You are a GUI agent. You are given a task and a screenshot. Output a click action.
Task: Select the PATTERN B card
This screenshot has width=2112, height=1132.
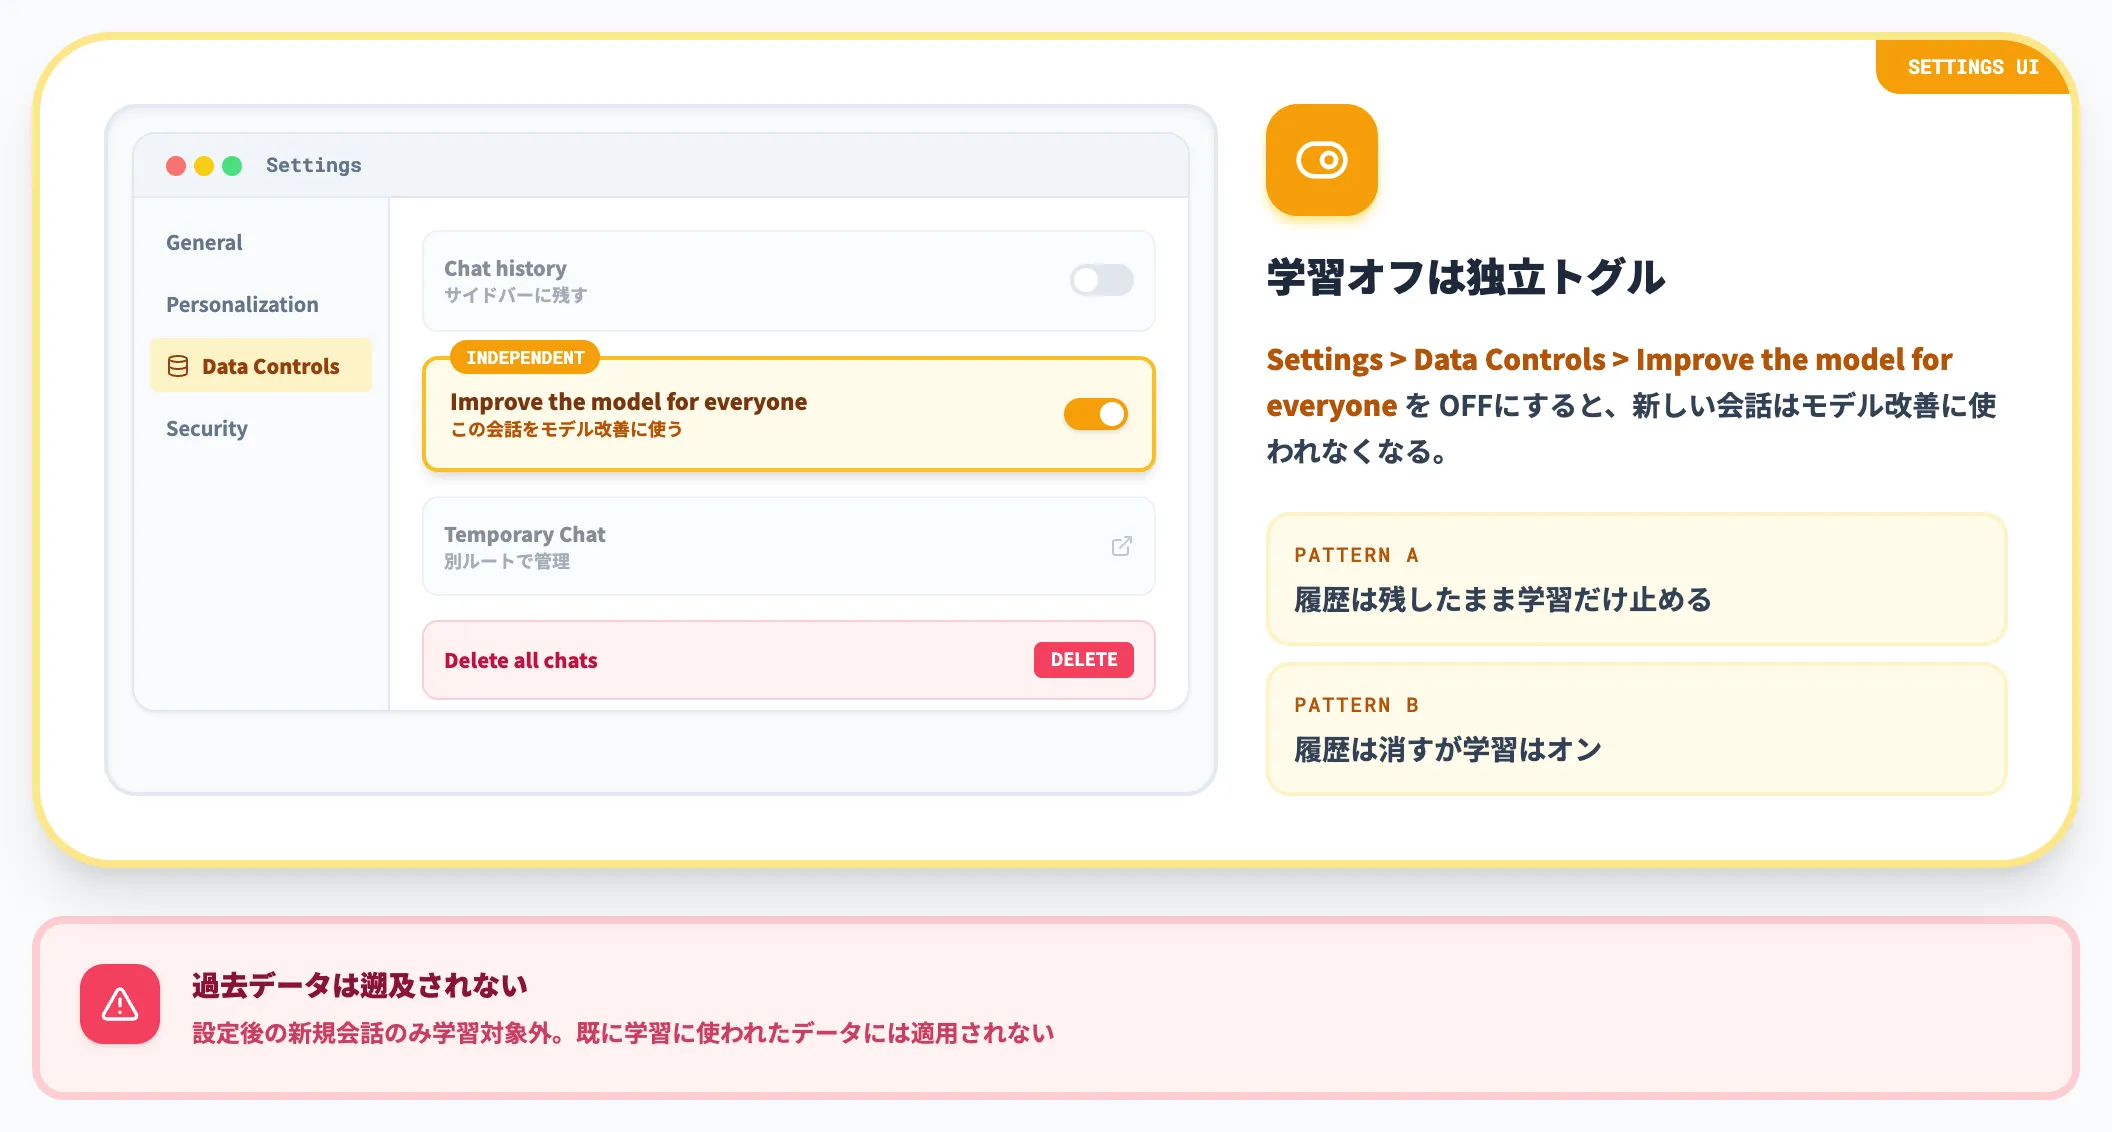coord(1636,729)
